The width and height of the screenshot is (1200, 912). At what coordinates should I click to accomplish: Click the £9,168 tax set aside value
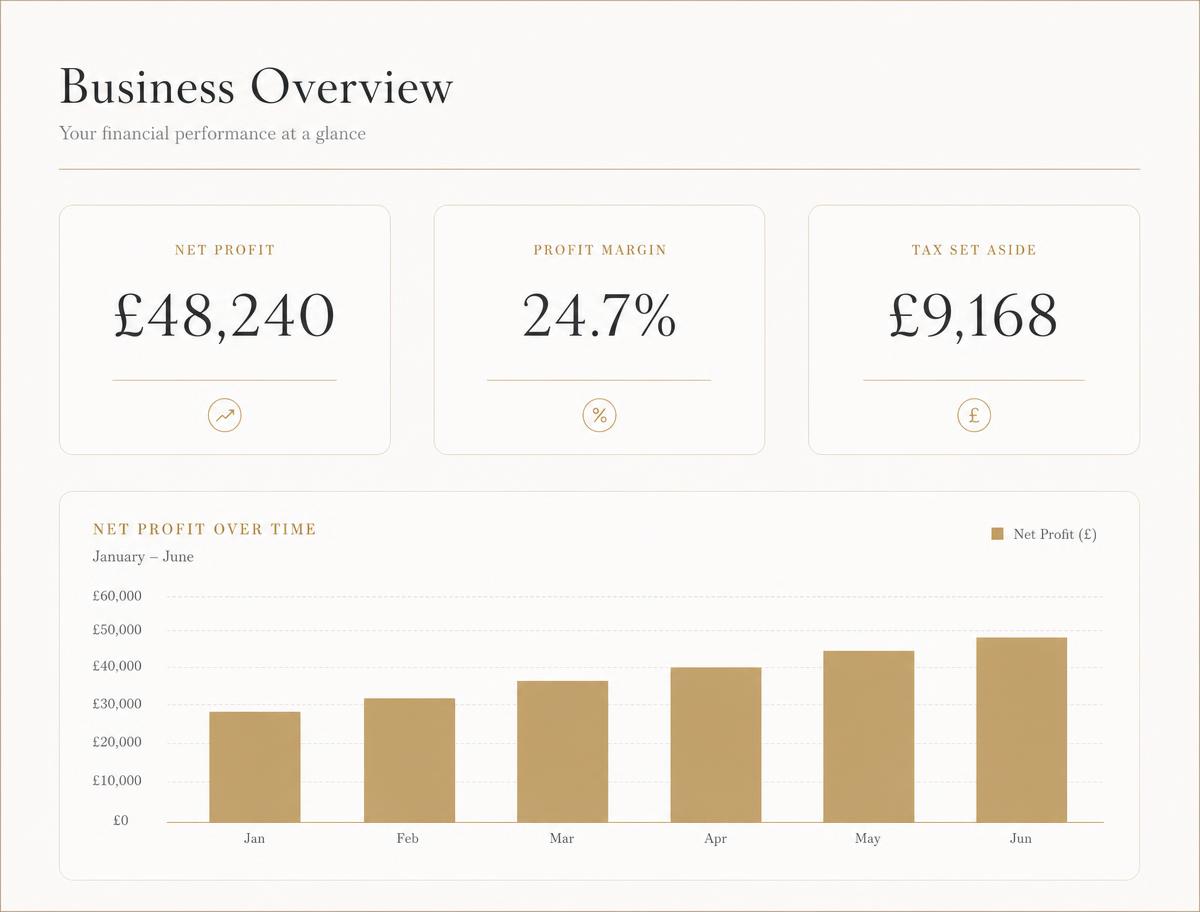[973, 316]
